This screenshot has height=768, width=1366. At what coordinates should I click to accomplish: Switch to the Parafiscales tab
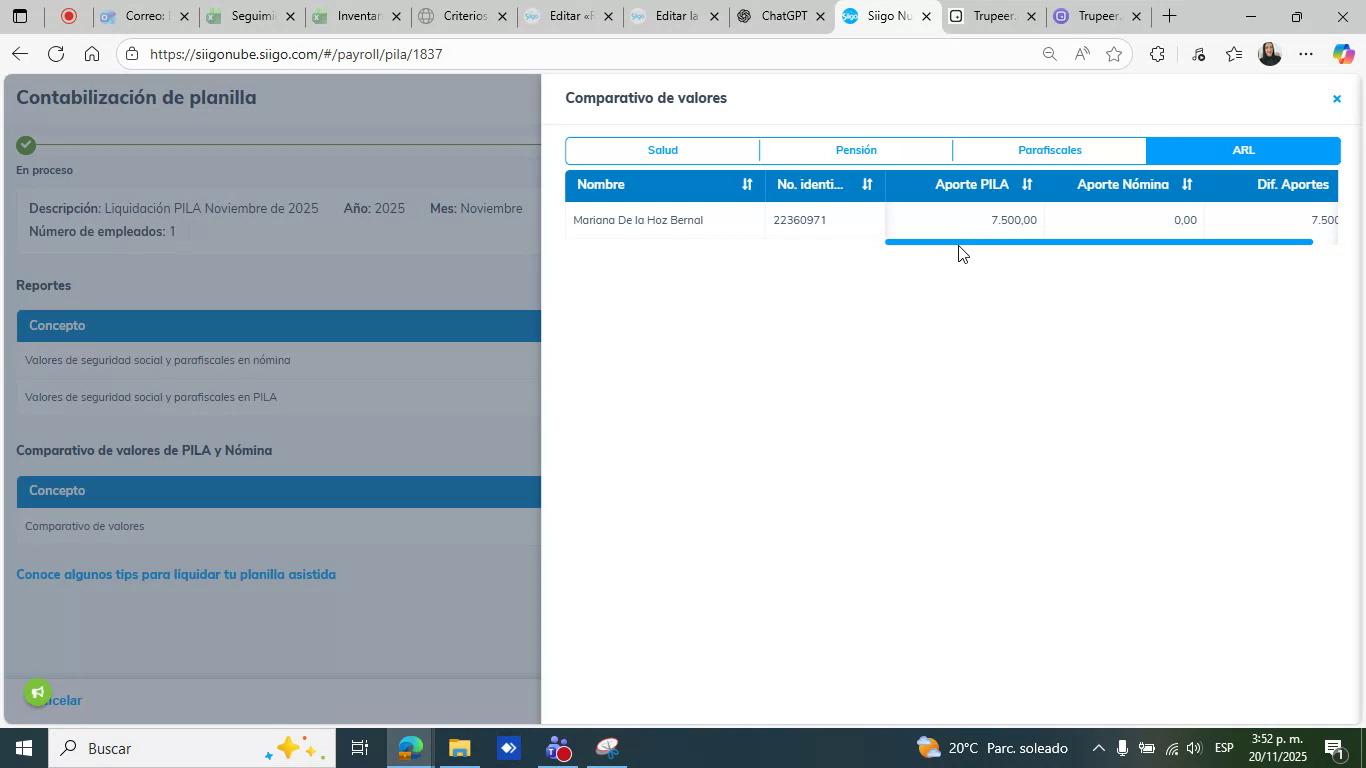[x=1049, y=150]
